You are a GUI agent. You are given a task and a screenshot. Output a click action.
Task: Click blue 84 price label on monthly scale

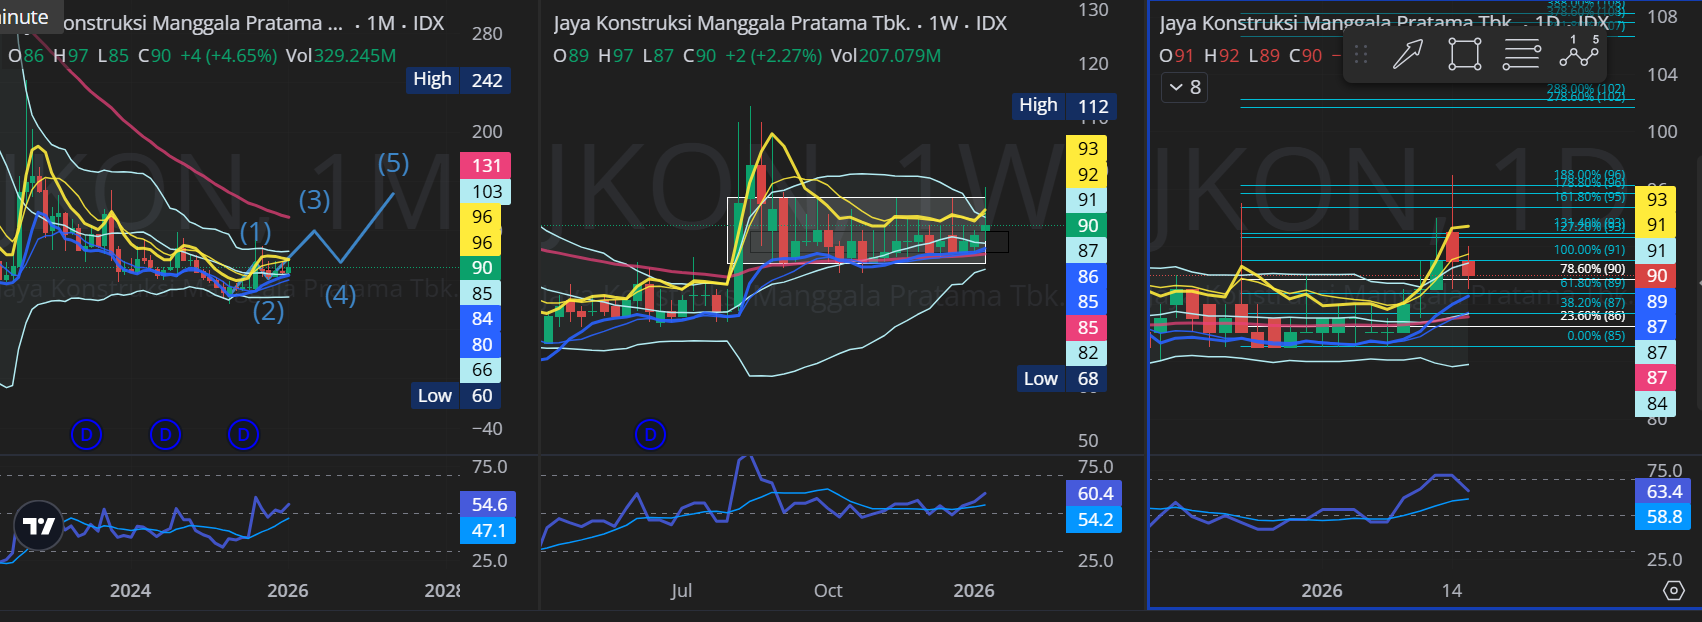pyautogui.click(x=482, y=319)
